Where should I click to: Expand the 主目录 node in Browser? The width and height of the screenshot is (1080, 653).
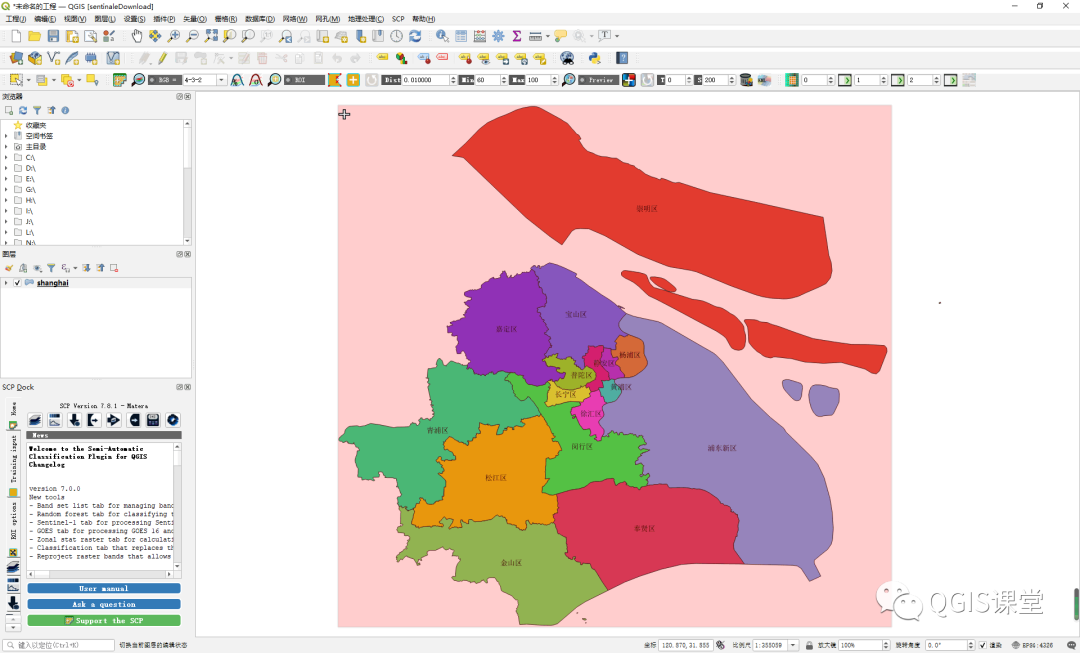(x=6, y=147)
